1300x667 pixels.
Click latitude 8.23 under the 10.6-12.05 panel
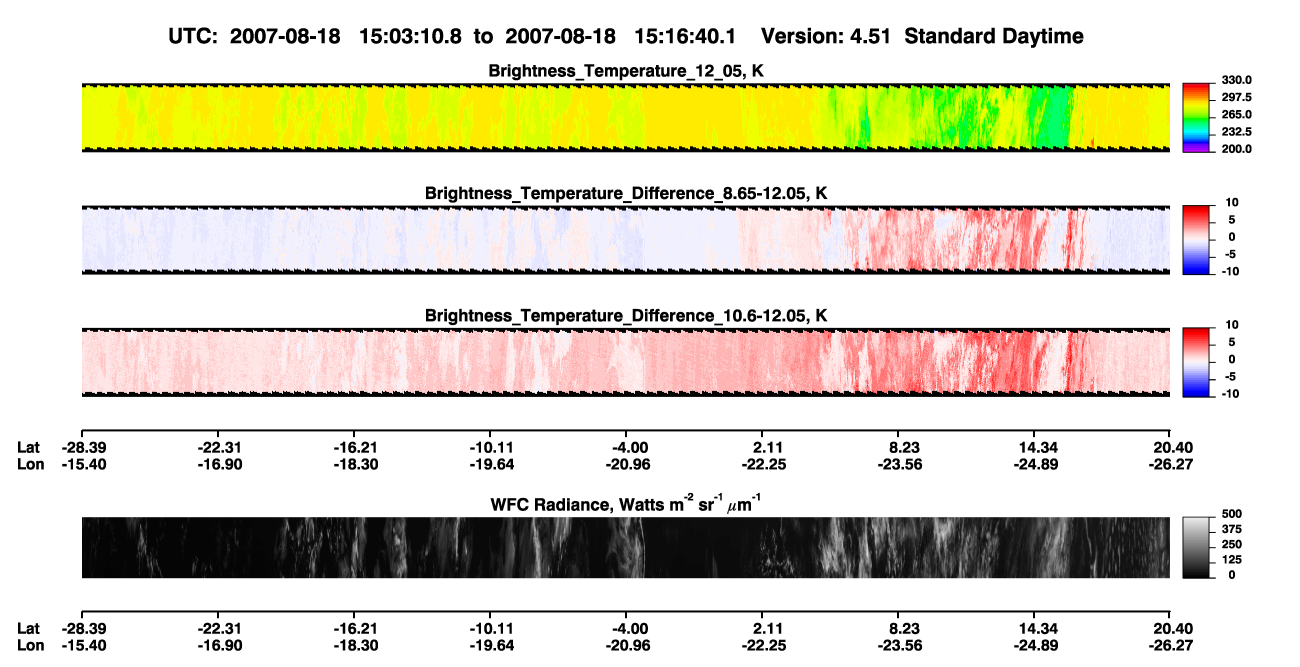pos(899,448)
